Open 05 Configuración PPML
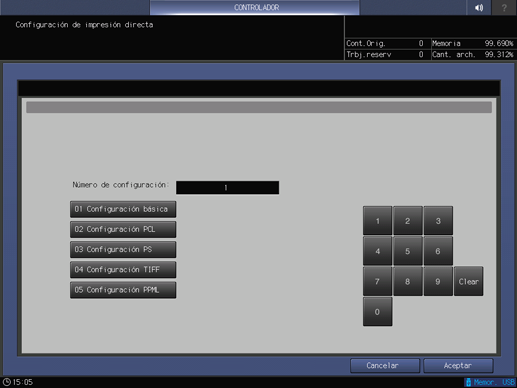This screenshot has width=517, height=388. [123, 290]
